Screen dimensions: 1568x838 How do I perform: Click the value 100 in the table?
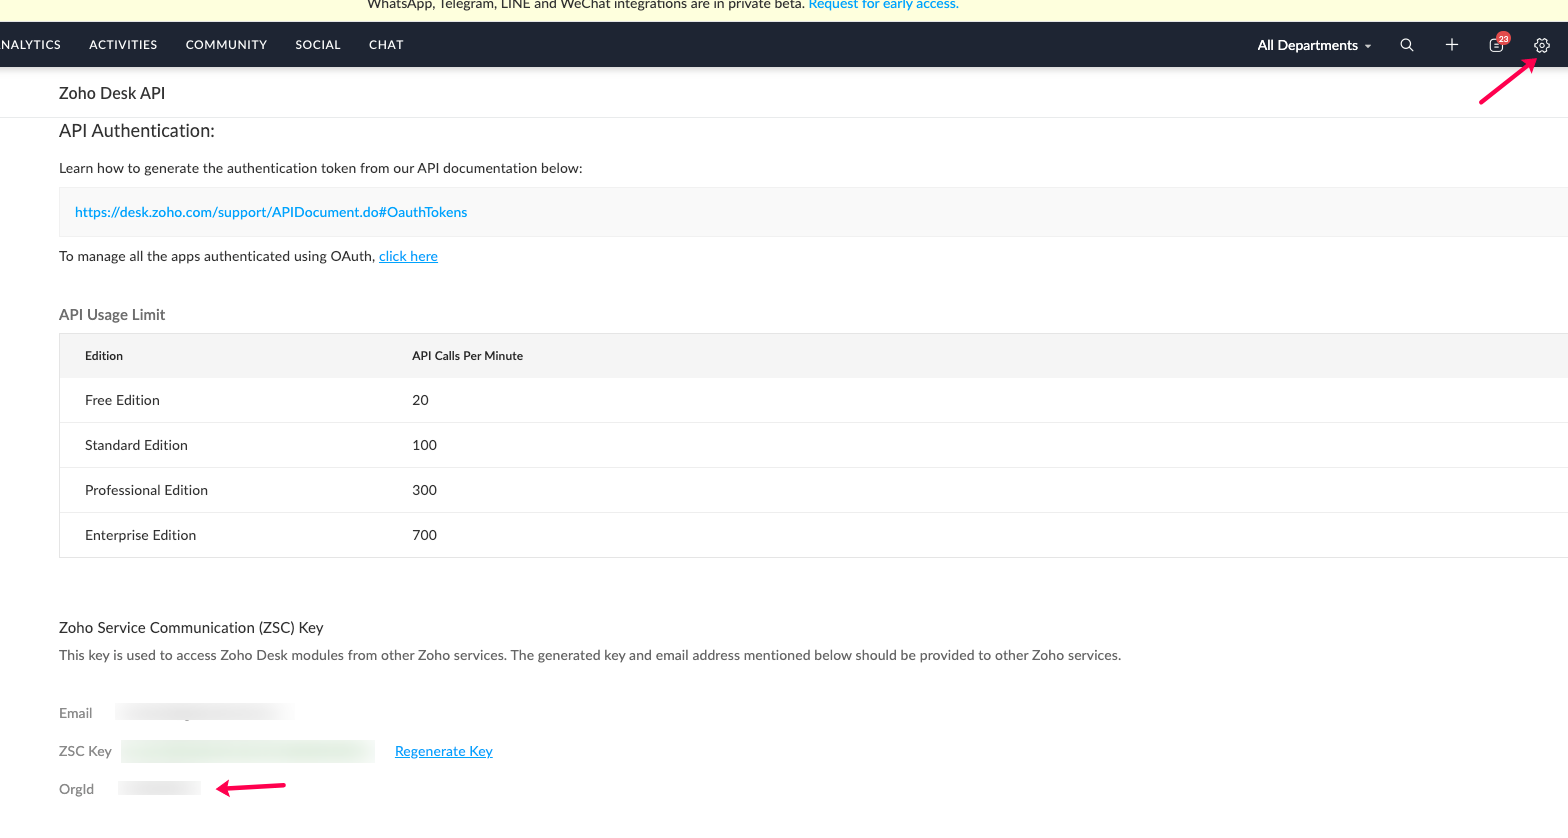(x=424, y=445)
